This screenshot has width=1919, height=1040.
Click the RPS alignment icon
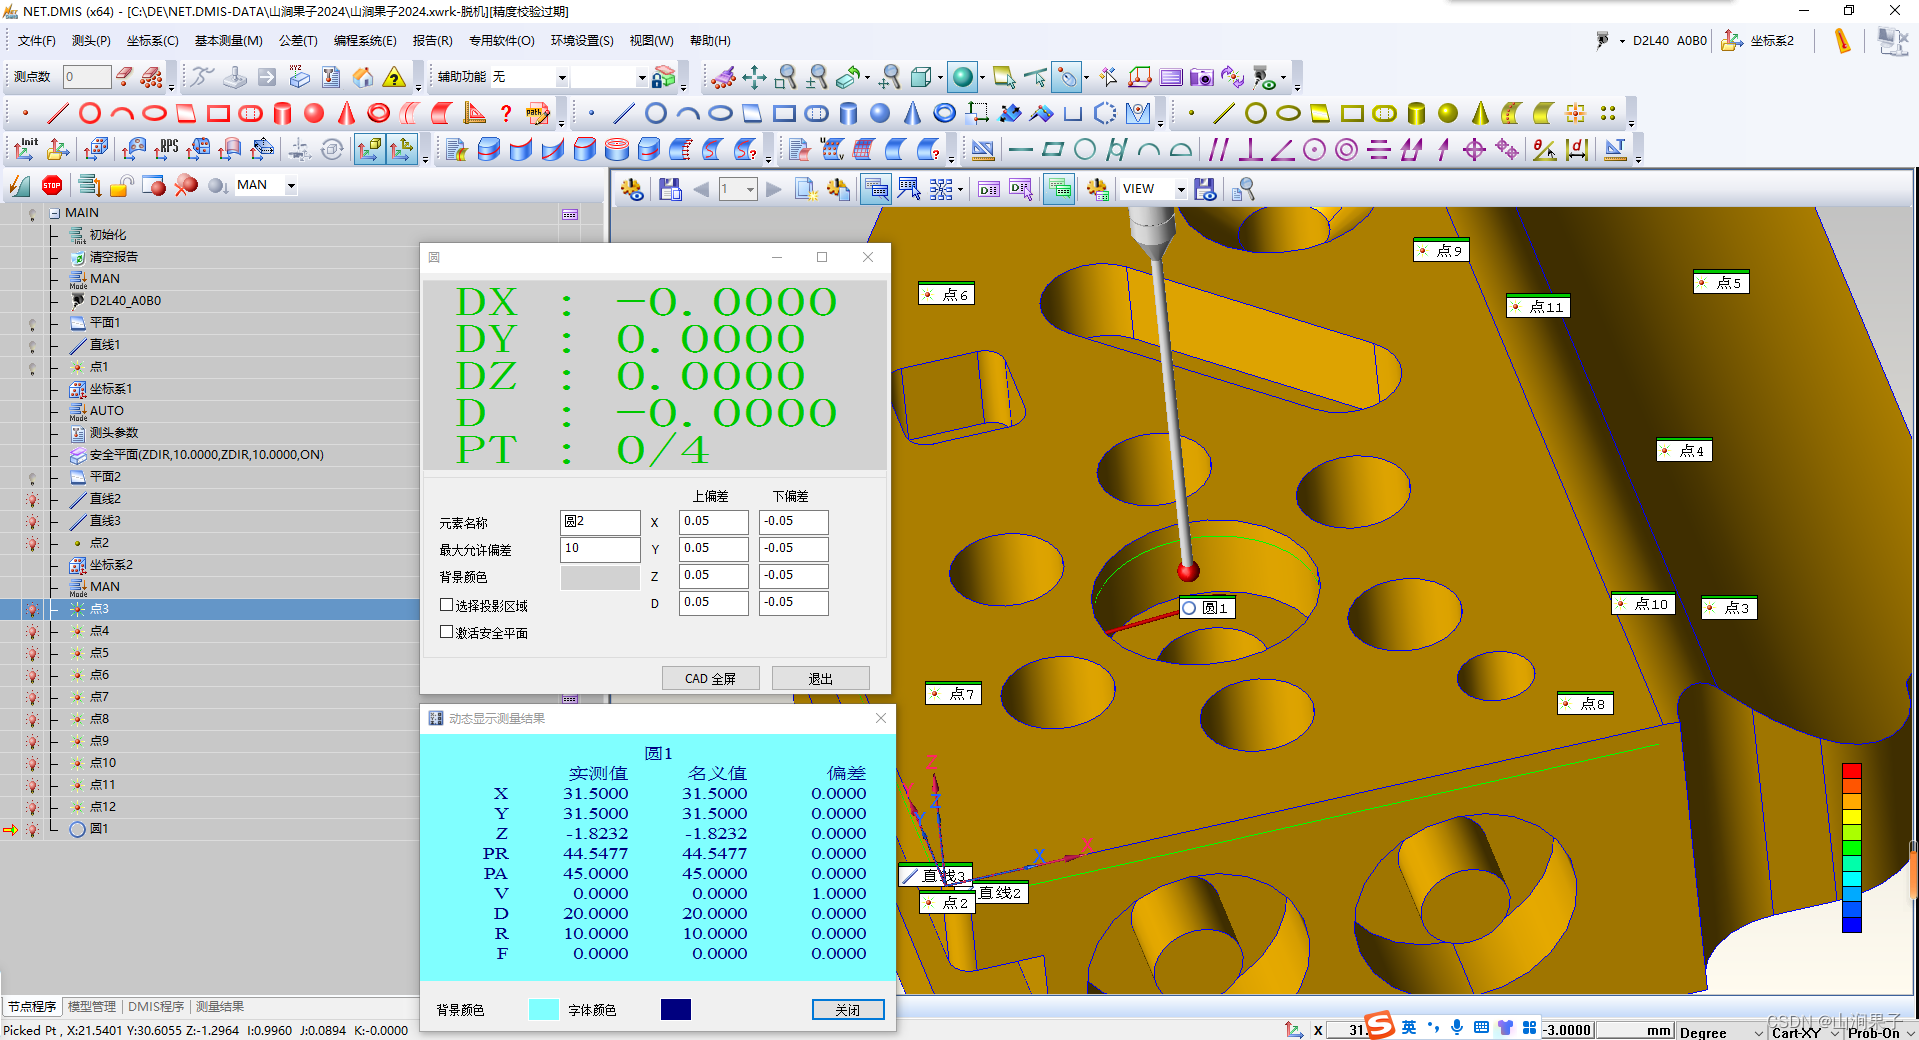166,149
